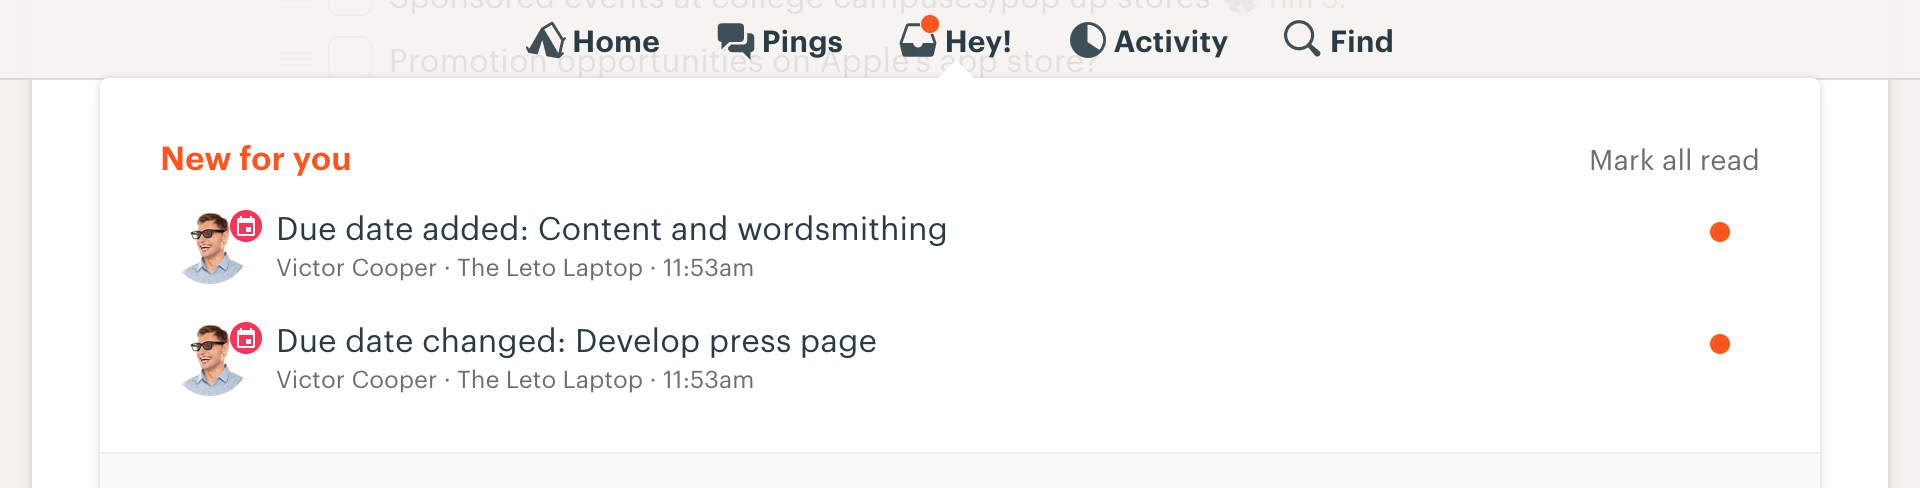Click Victor Cooper's avatar beside the Due date added notification
Viewport: 1920px width, 488px height.
click(212, 249)
